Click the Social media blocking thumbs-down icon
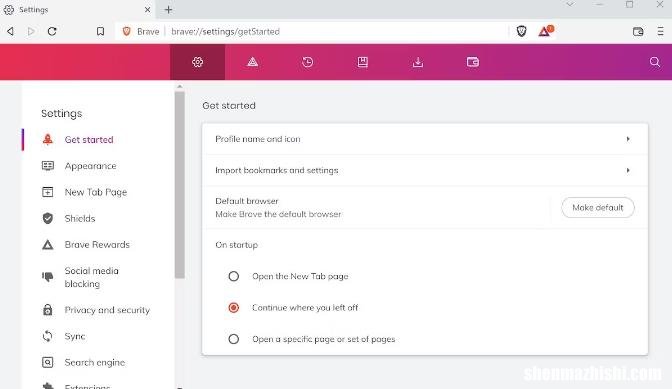The image size is (672, 389). 48,277
